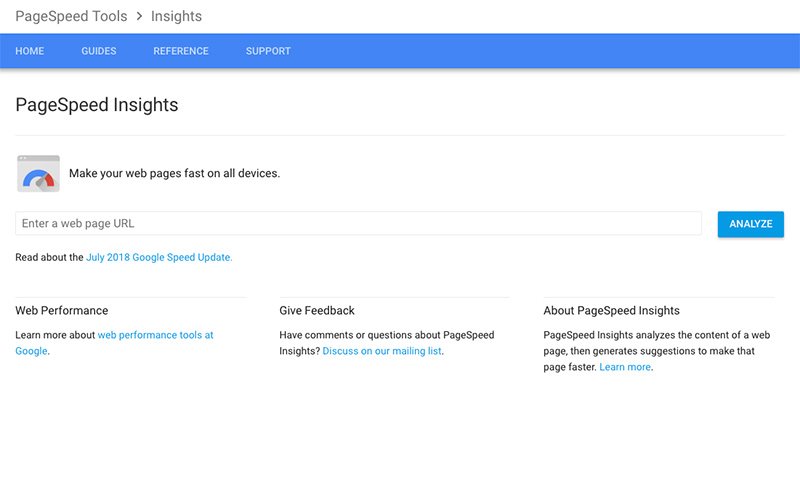Click the Web Performance section heading
This screenshot has height=488, width=800.
(62, 311)
